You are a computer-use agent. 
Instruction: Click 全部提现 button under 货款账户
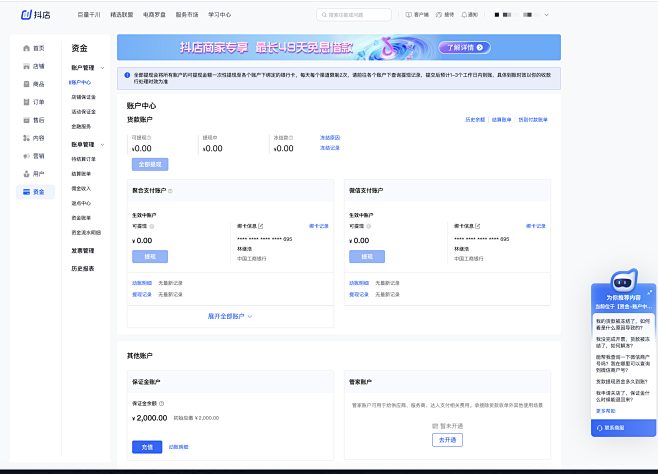click(x=150, y=164)
